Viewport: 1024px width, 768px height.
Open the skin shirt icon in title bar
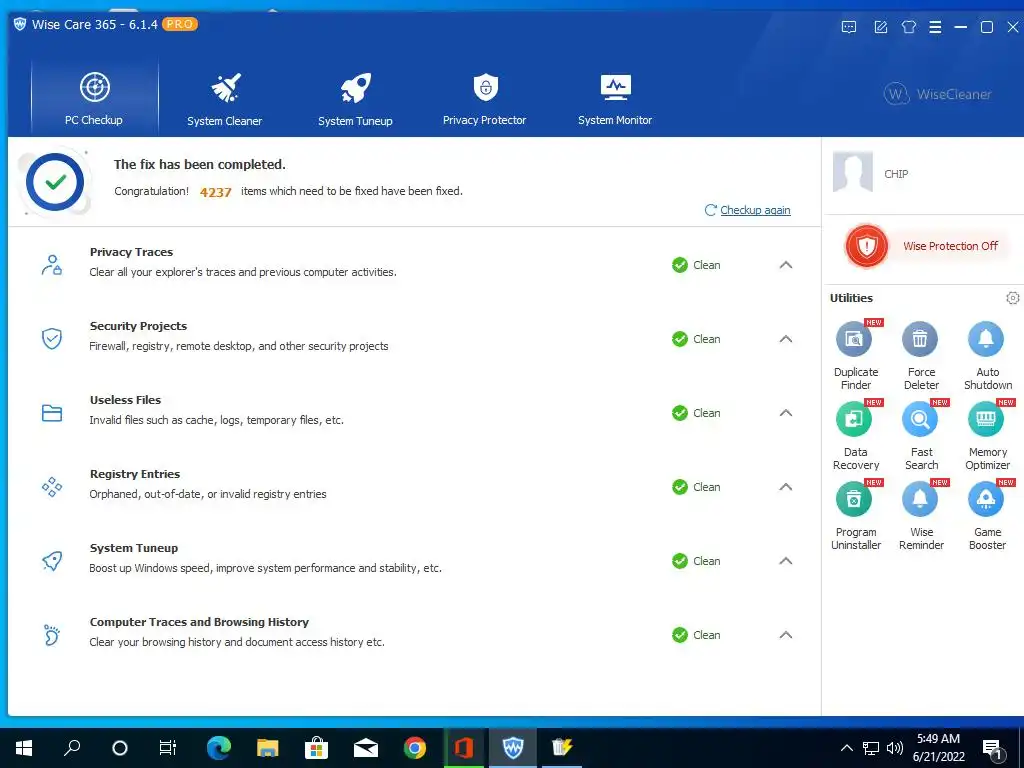coord(908,27)
